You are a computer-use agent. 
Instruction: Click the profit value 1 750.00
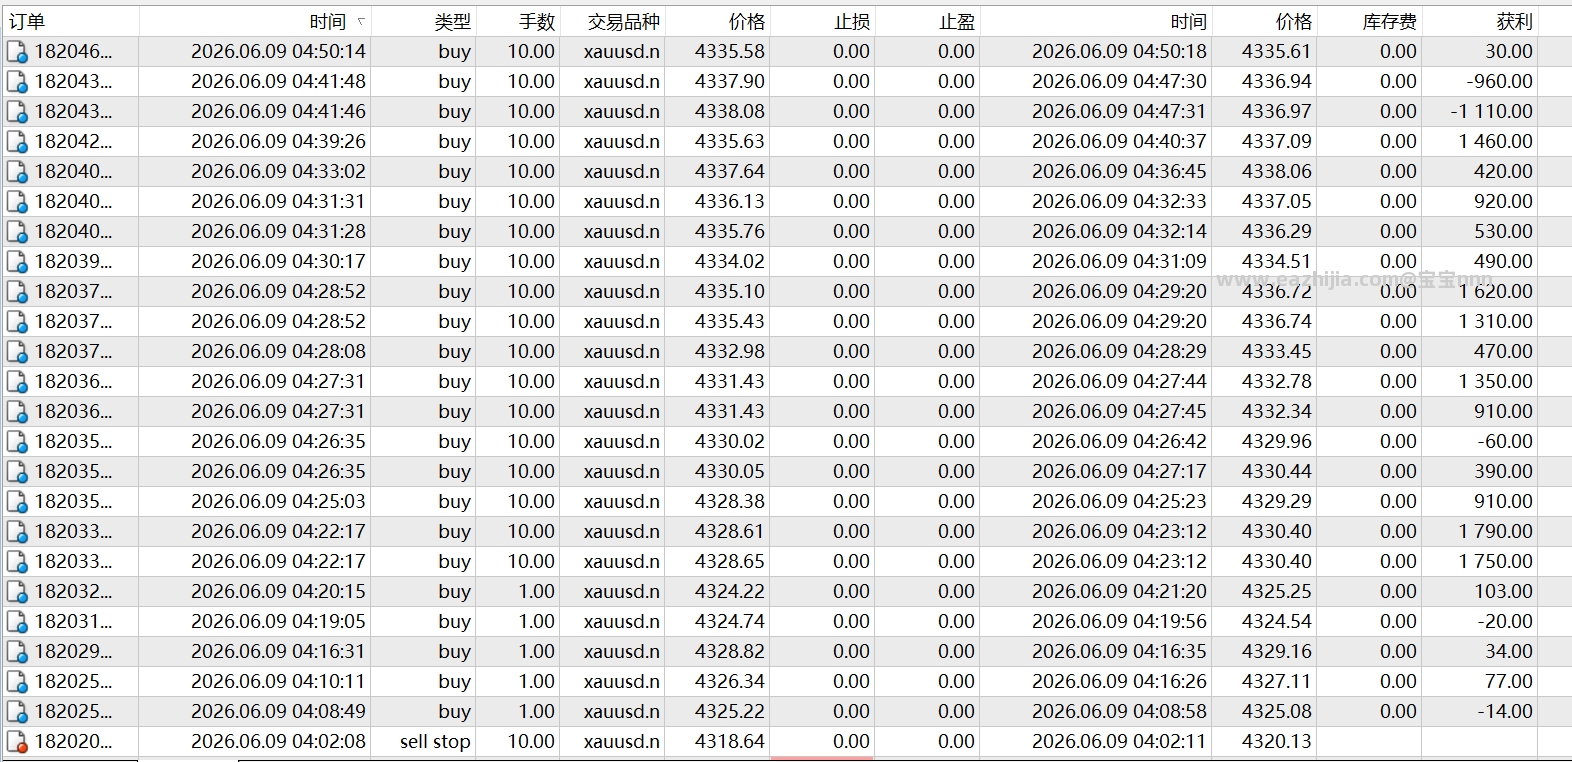(x=1495, y=562)
